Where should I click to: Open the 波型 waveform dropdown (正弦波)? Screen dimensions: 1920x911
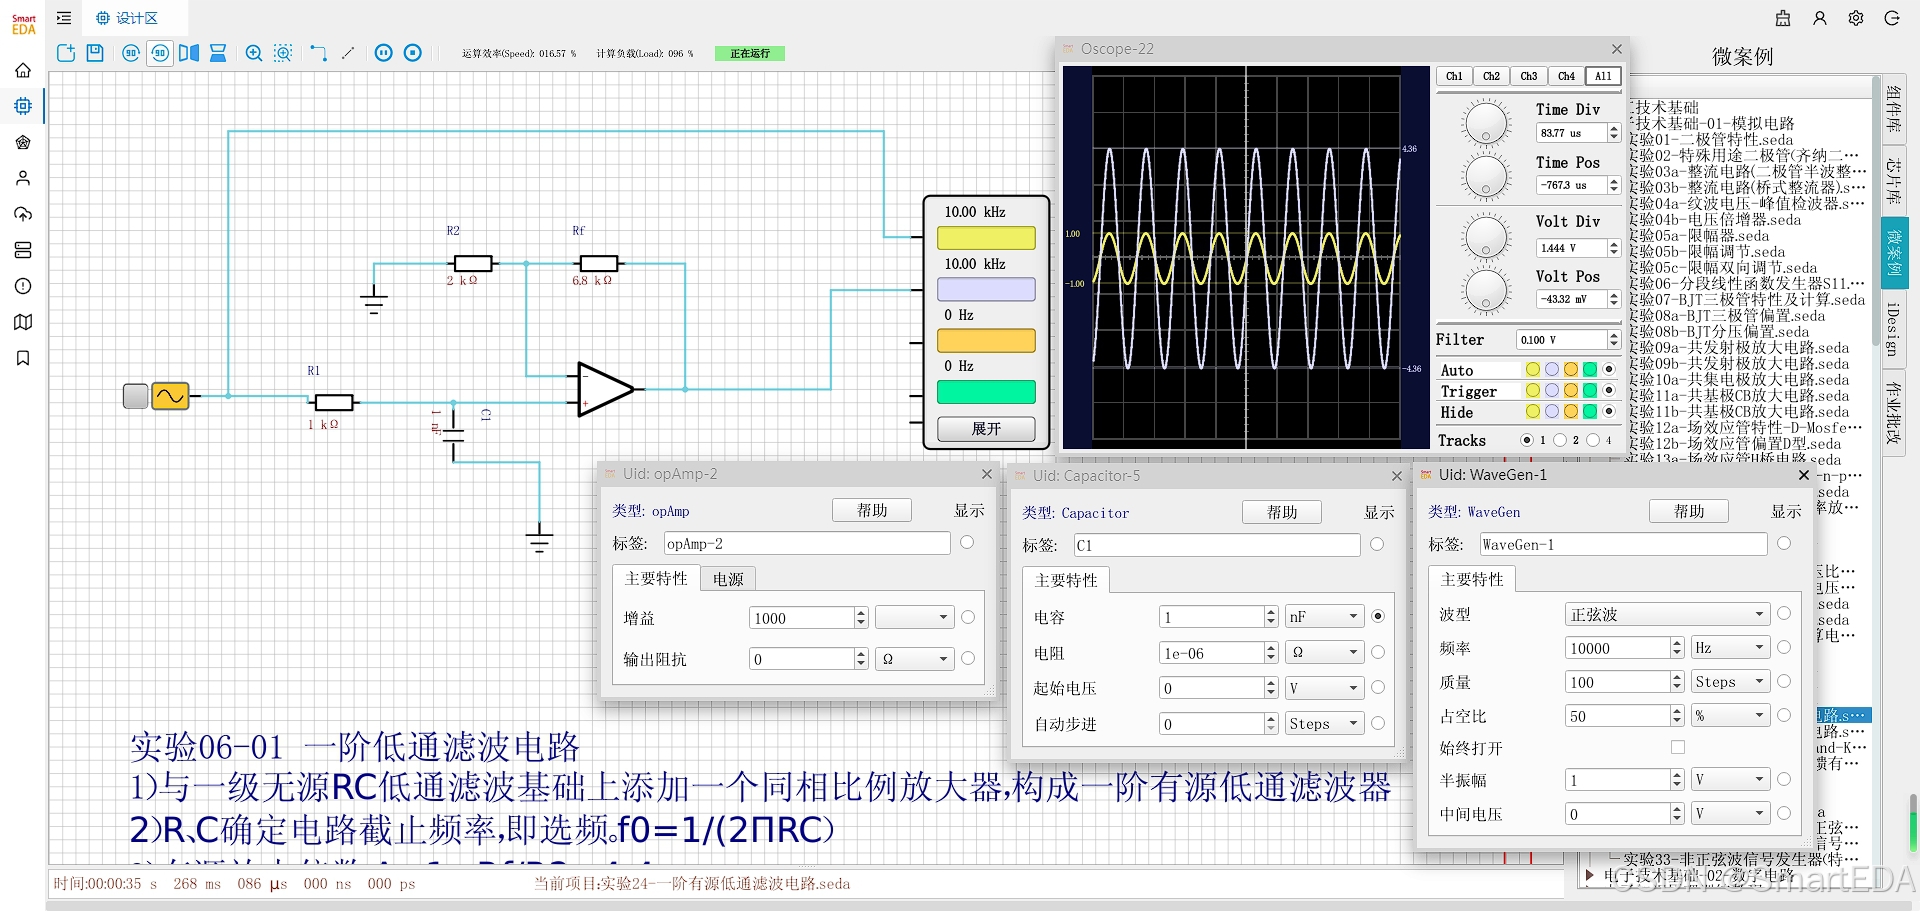(1668, 614)
